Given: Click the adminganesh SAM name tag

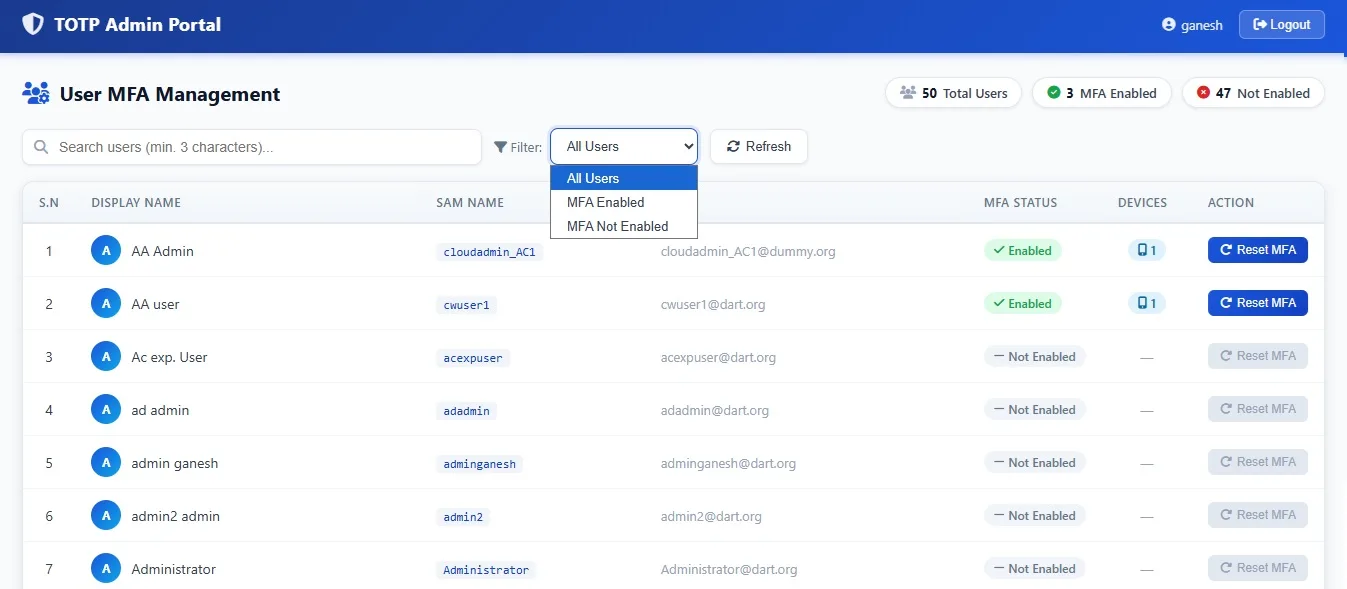Looking at the screenshot, I should (x=480, y=464).
